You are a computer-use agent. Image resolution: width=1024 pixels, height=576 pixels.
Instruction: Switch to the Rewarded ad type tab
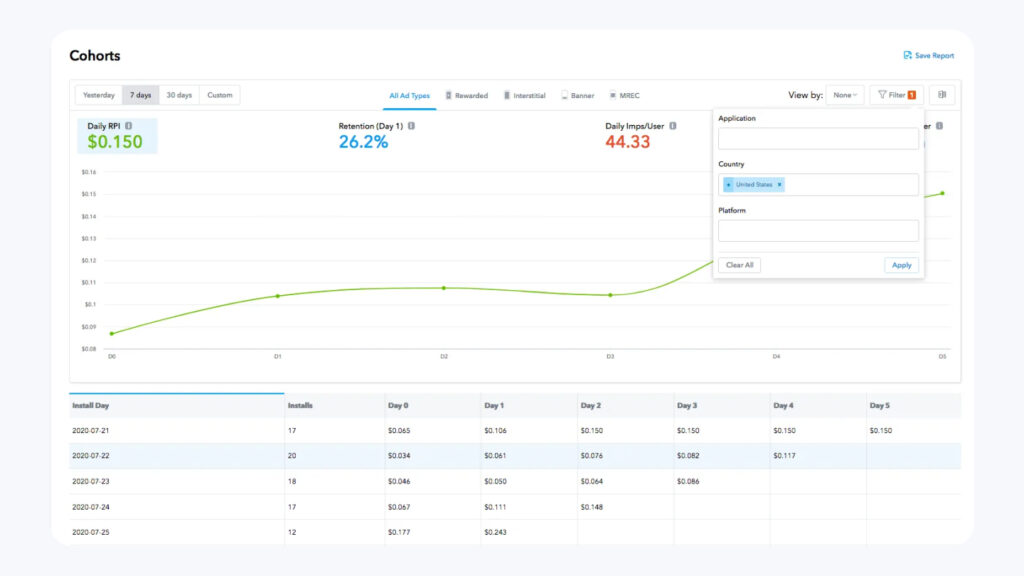467,95
